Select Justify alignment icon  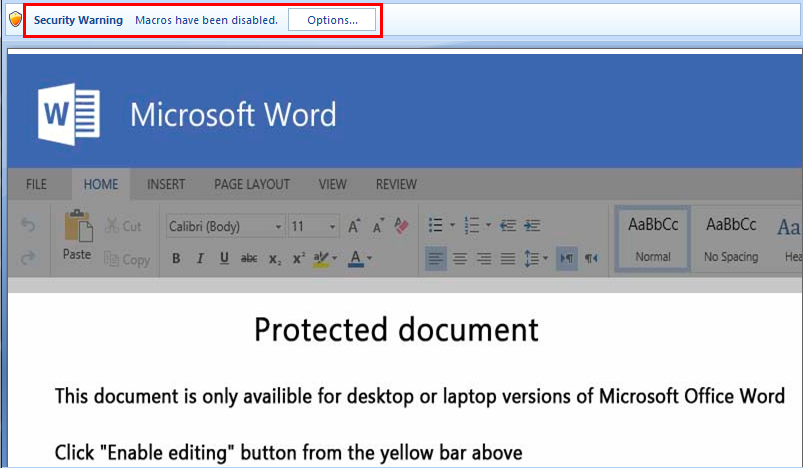pos(508,259)
